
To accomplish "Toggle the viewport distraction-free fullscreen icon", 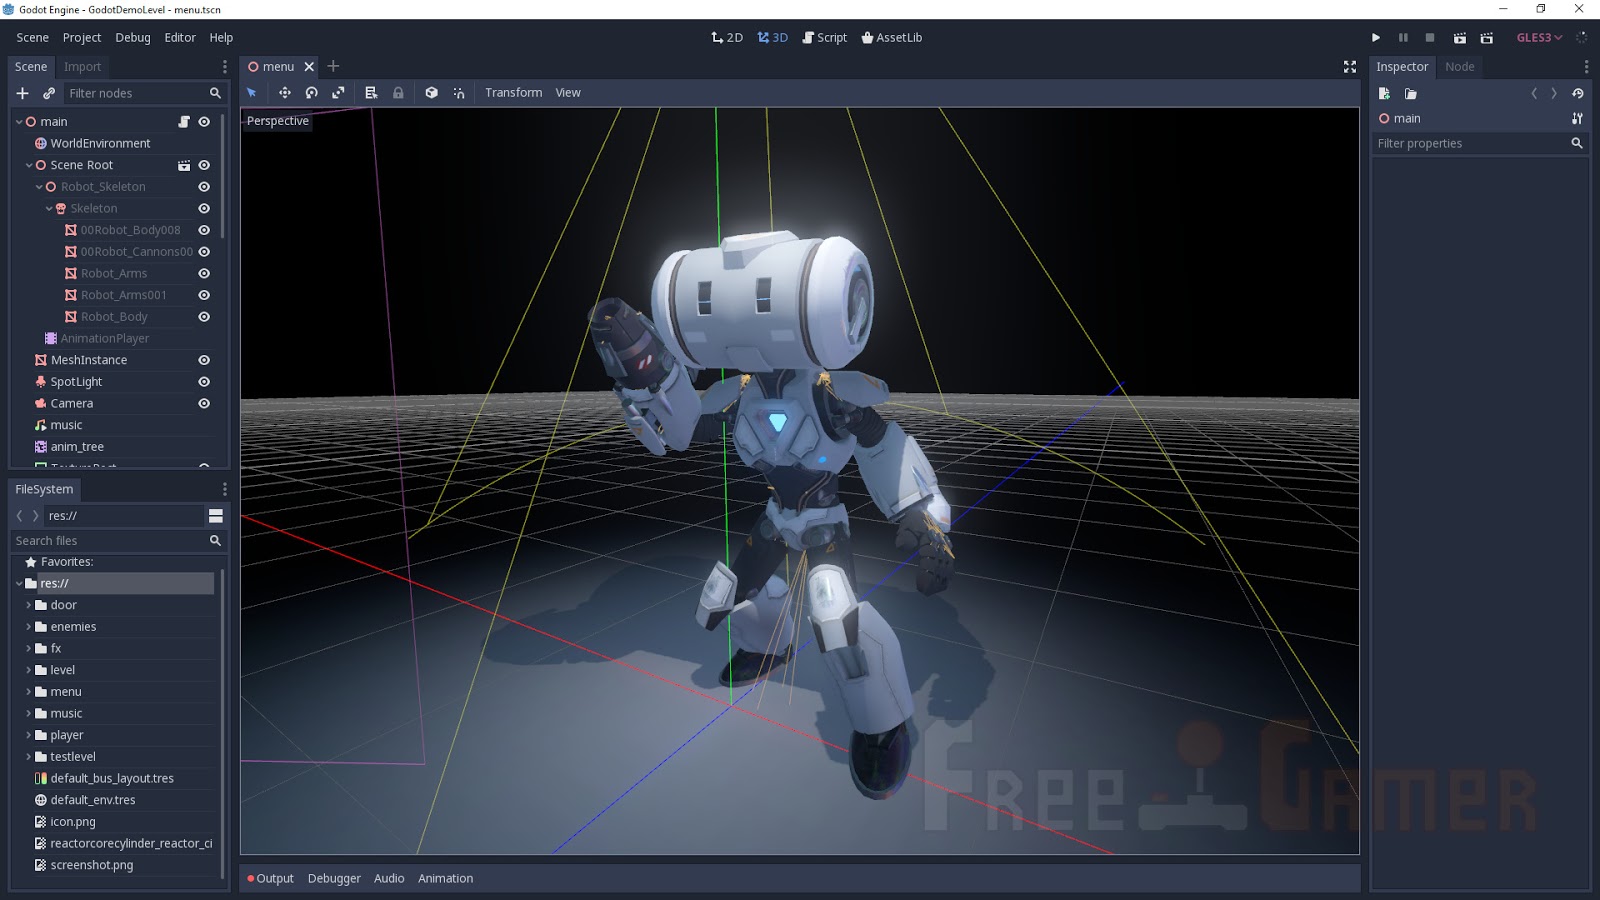I will (x=1349, y=67).
